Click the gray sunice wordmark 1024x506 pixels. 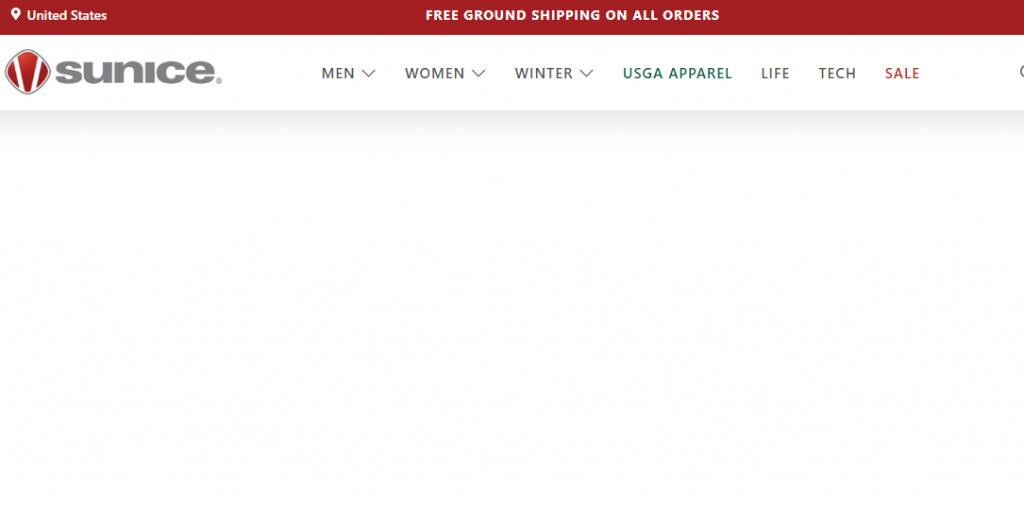(x=136, y=72)
